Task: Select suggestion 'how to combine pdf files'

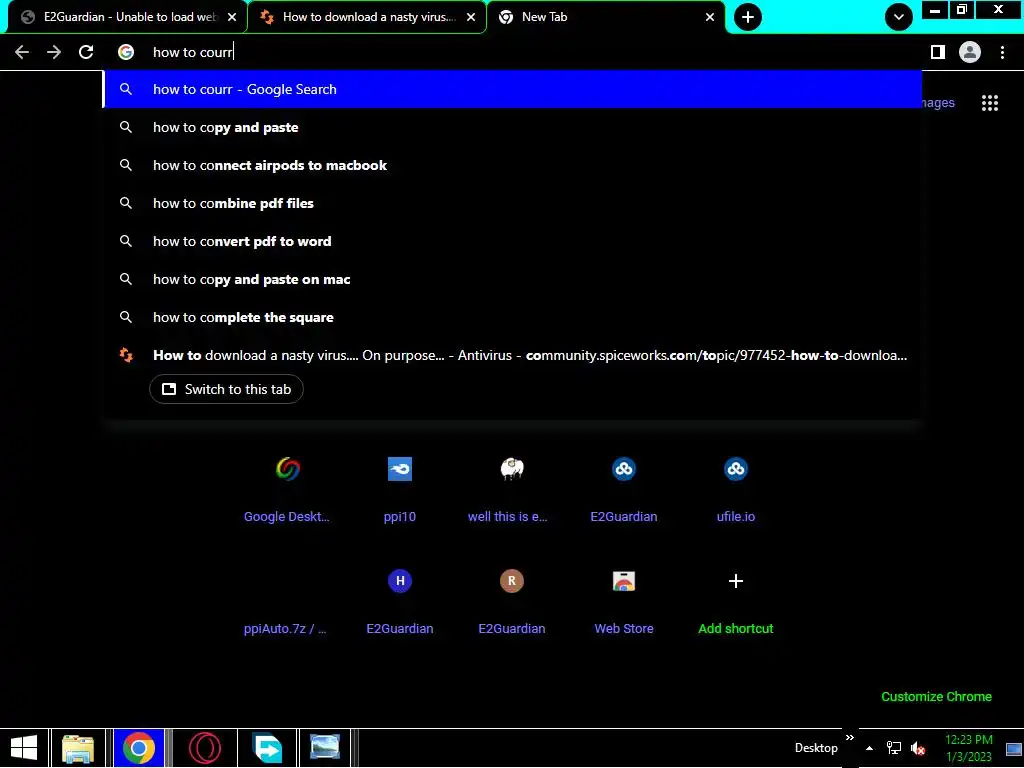Action: 512,203
